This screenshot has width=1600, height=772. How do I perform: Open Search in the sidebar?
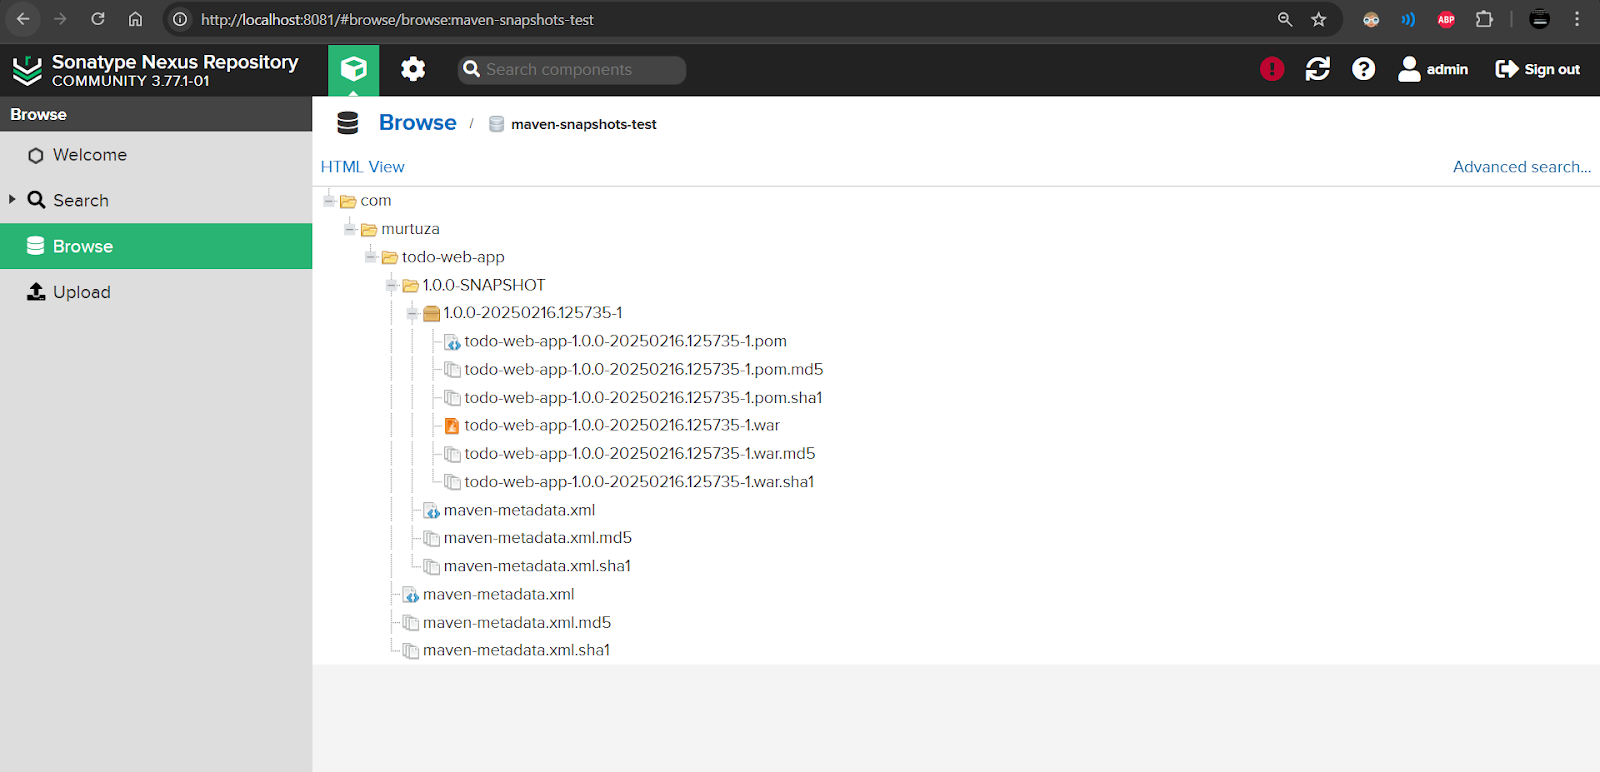pyautogui.click(x=156, y=200)
